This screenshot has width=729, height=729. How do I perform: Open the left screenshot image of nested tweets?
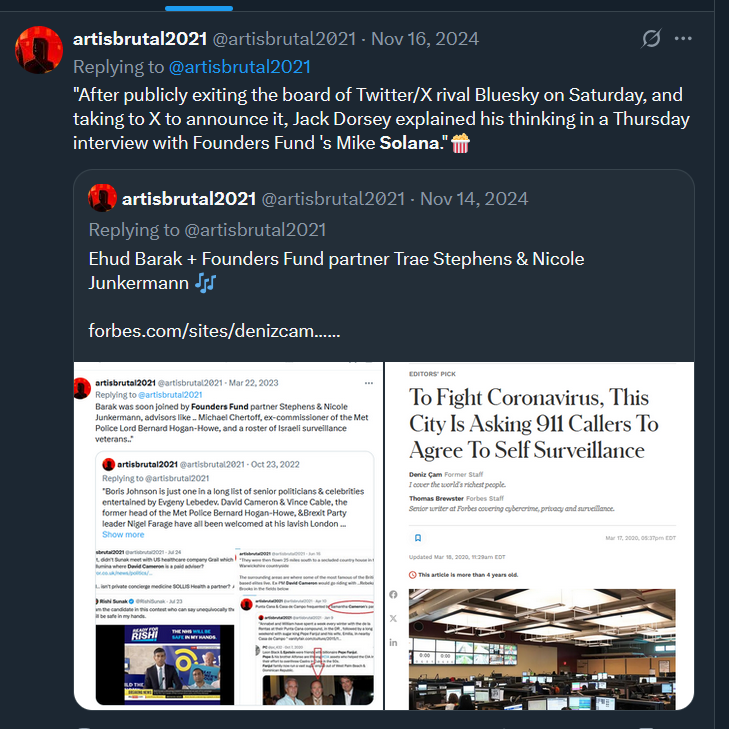click(228, 536)
